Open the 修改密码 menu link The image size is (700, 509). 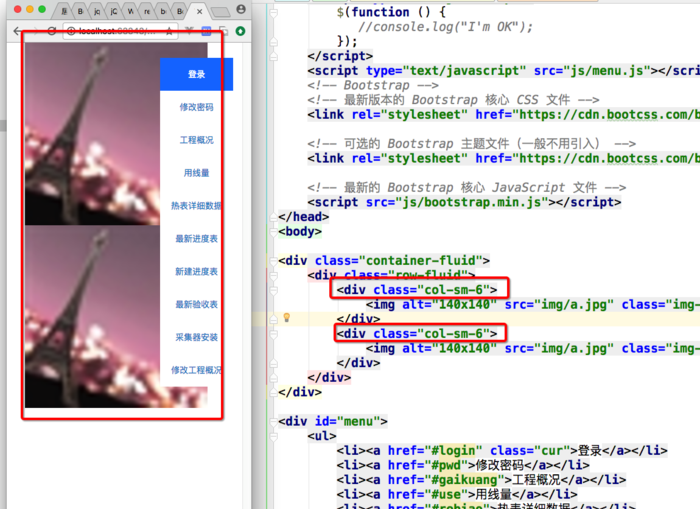point(196,107)
